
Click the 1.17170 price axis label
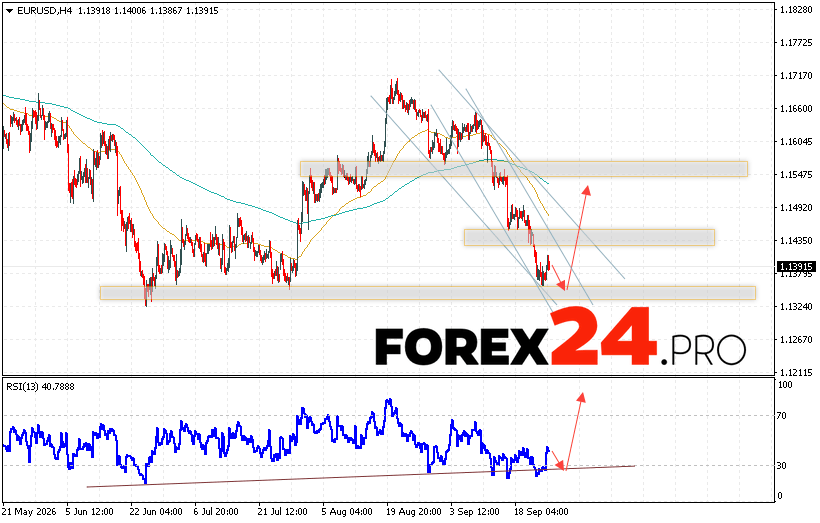796,76
